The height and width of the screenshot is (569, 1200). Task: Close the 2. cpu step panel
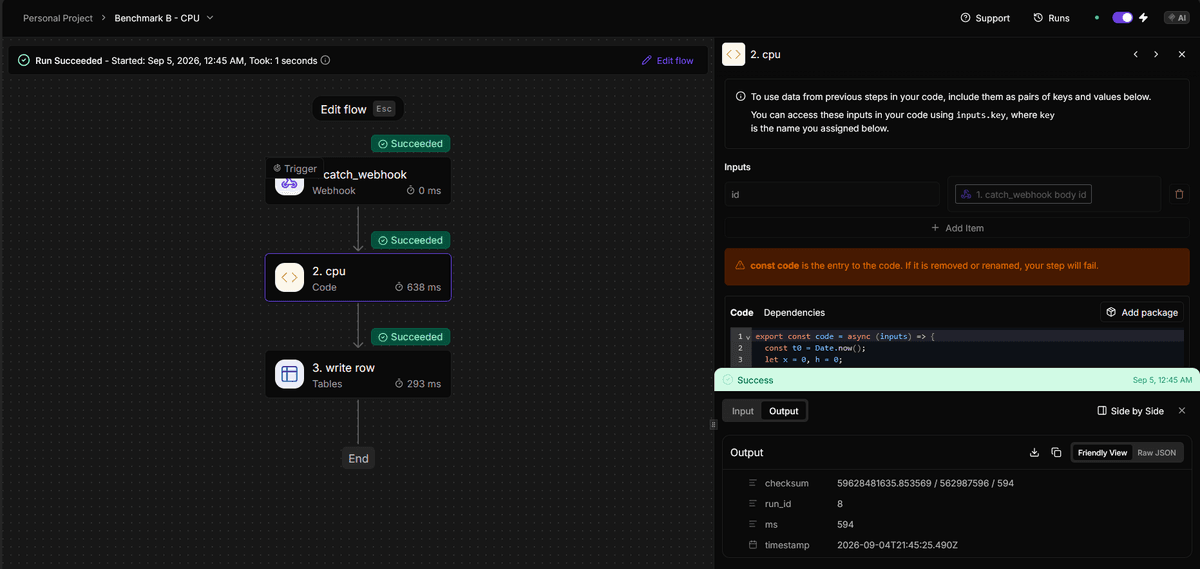tap(1181, 54)
